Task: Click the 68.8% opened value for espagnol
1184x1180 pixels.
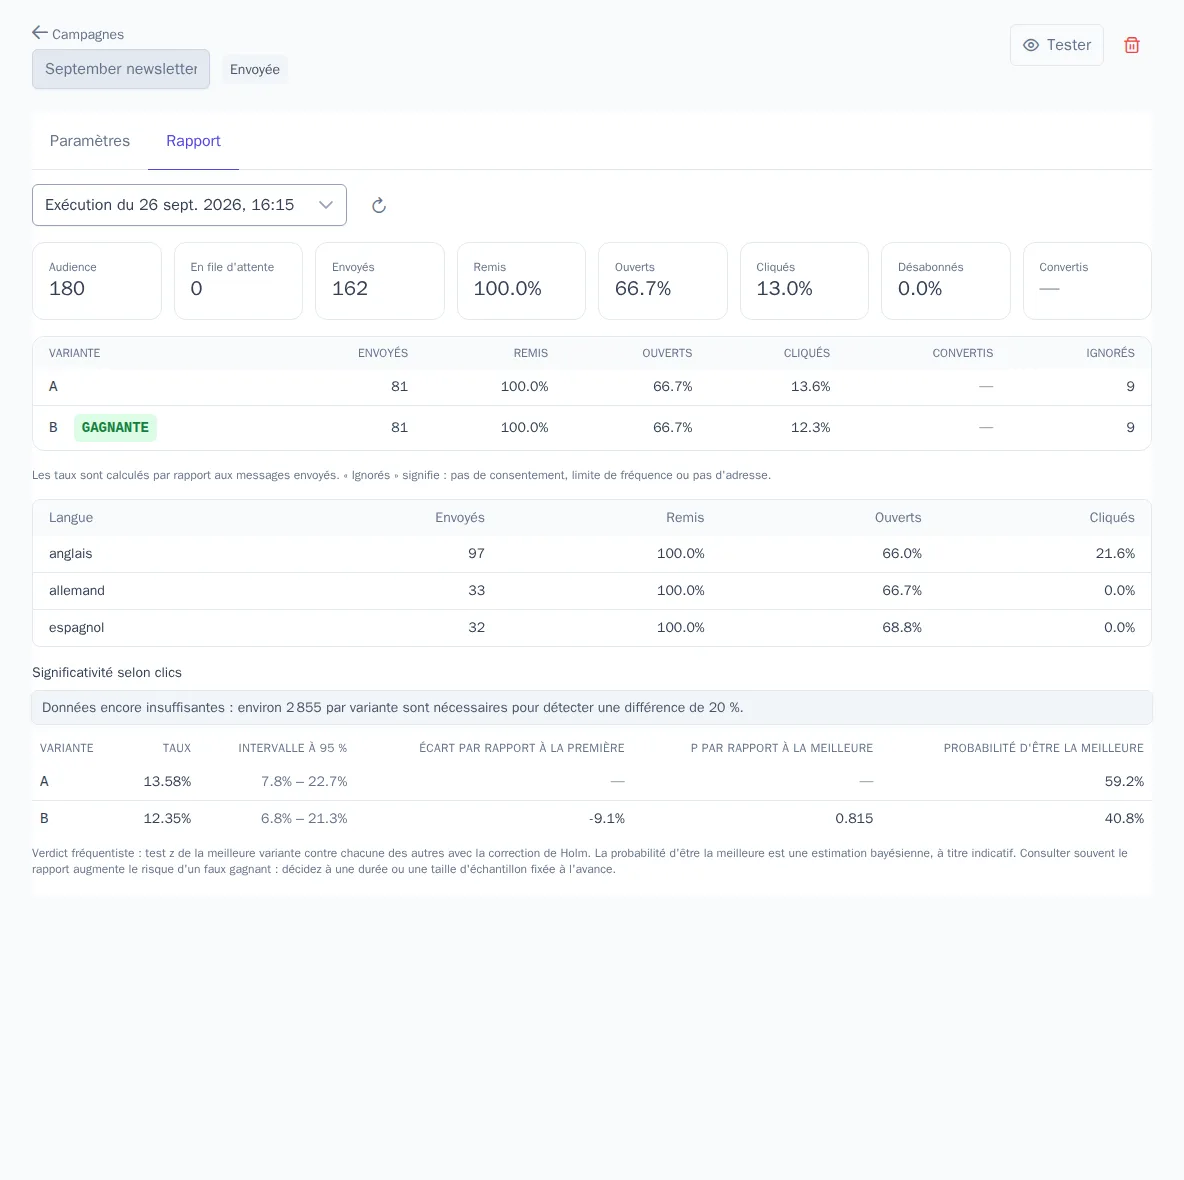Action: pyautogui.click(x=902, y=627)
